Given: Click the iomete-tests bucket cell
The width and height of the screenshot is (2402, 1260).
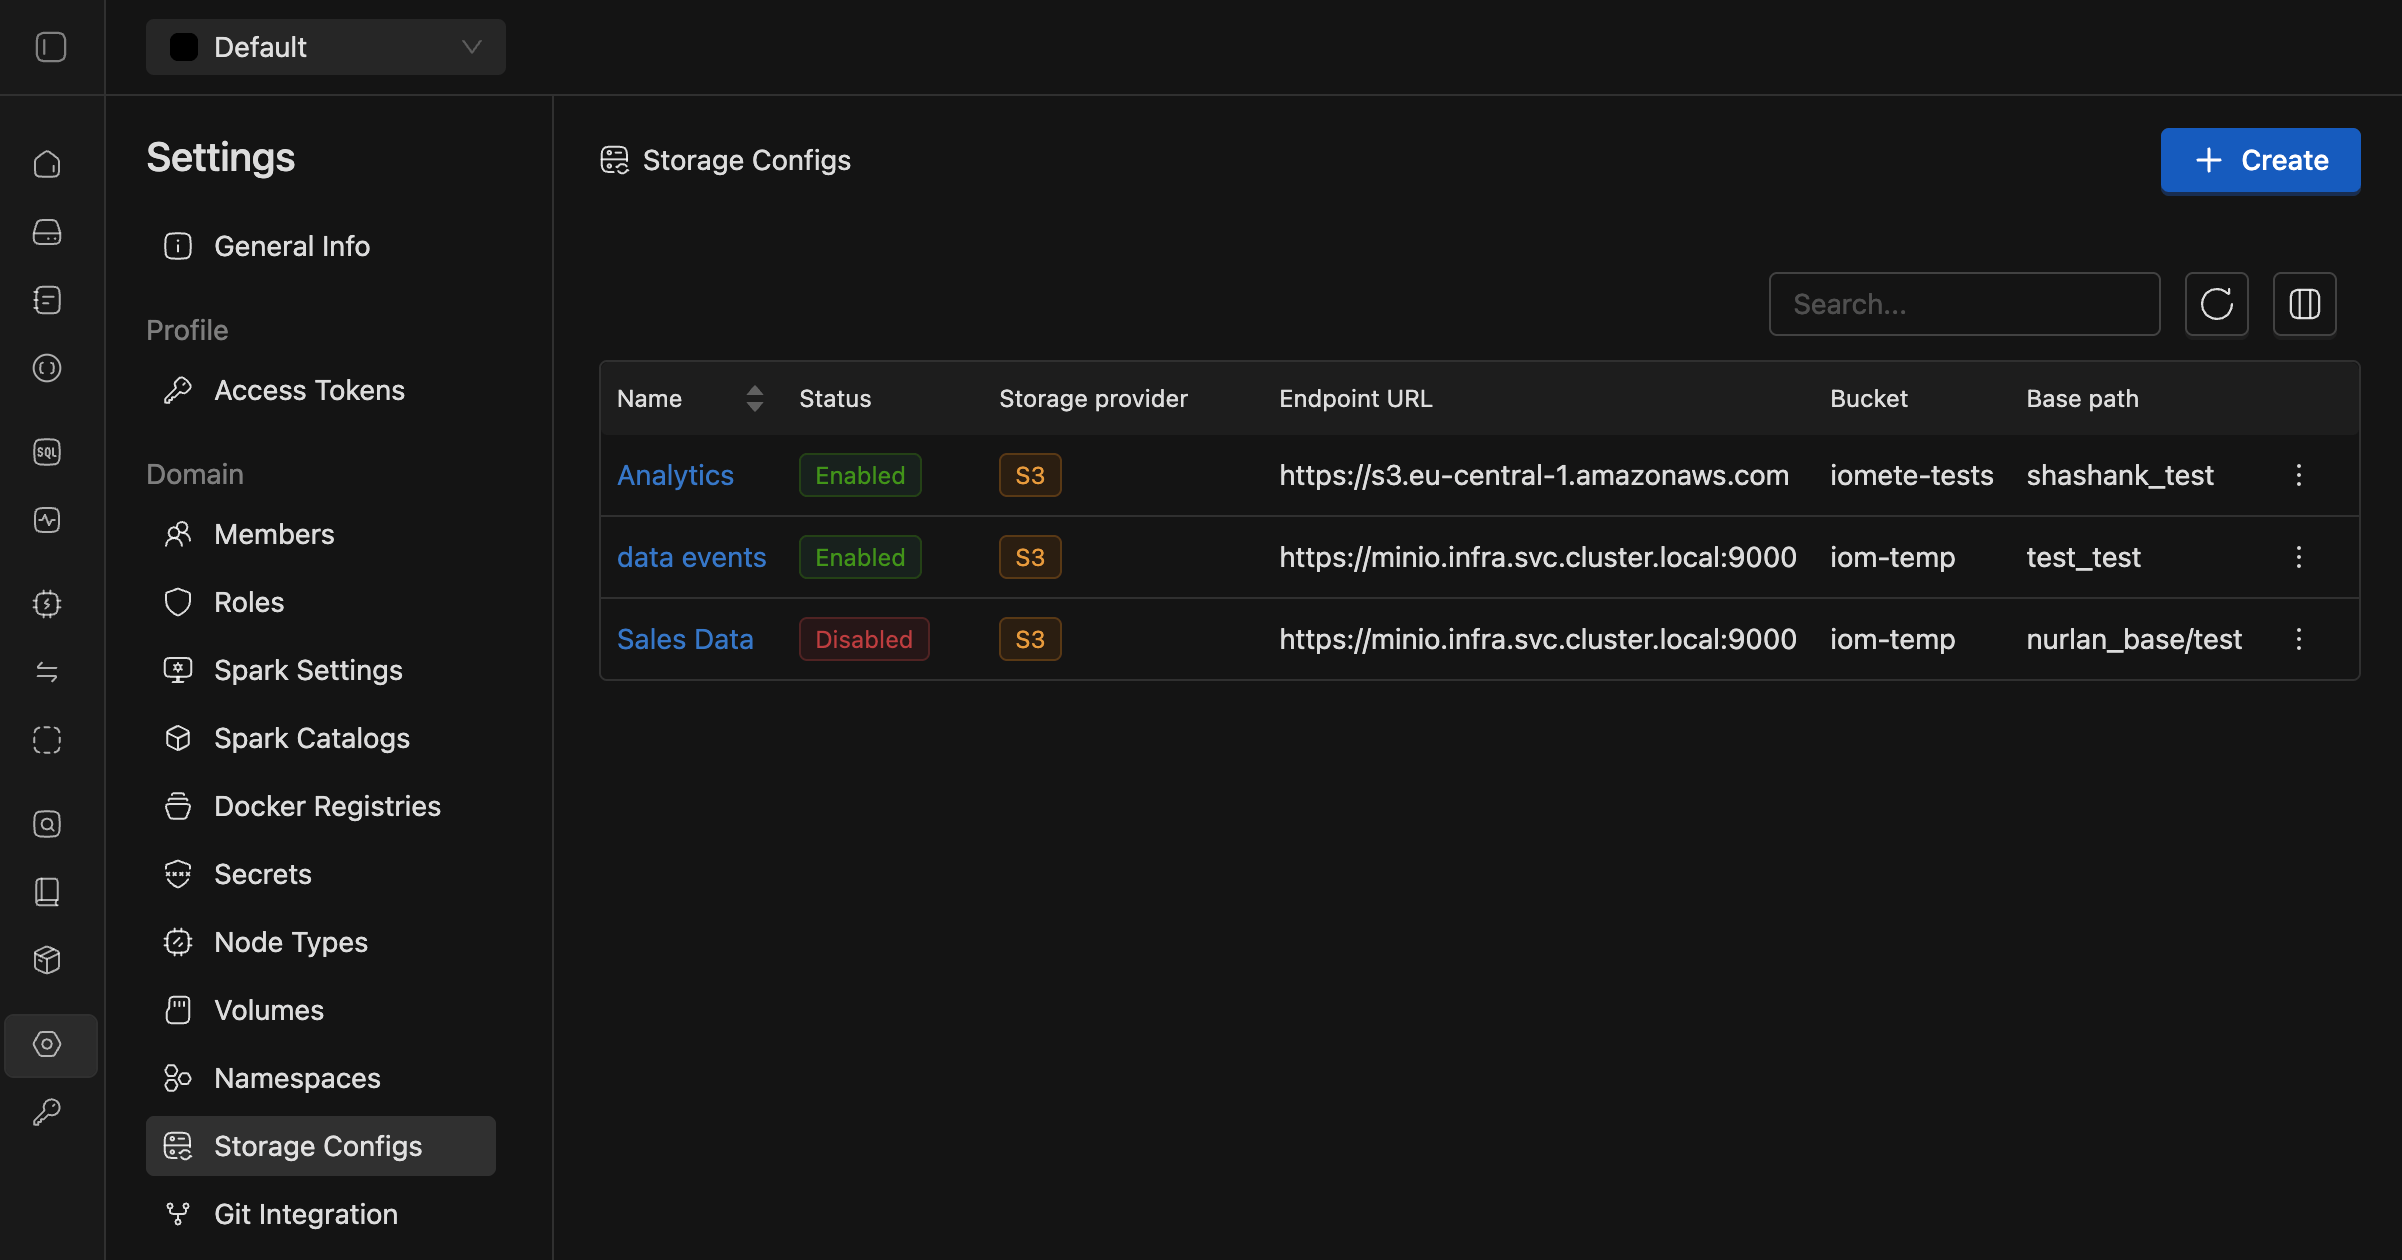Looking at the screenshot, I should coord(1911,475).
